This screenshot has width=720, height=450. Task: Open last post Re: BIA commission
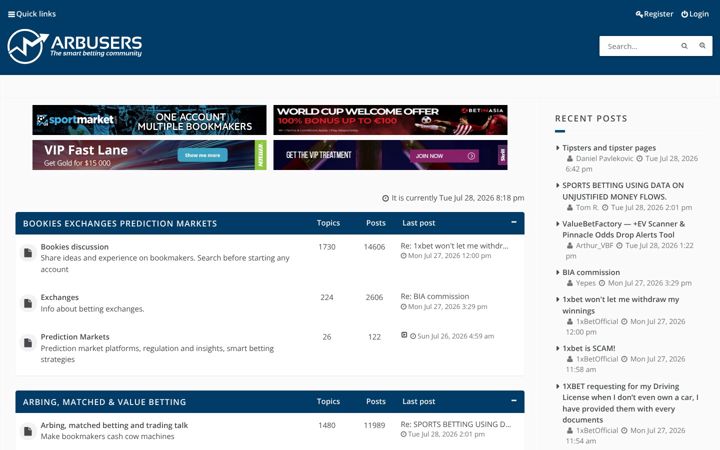[x=435, y=297]
